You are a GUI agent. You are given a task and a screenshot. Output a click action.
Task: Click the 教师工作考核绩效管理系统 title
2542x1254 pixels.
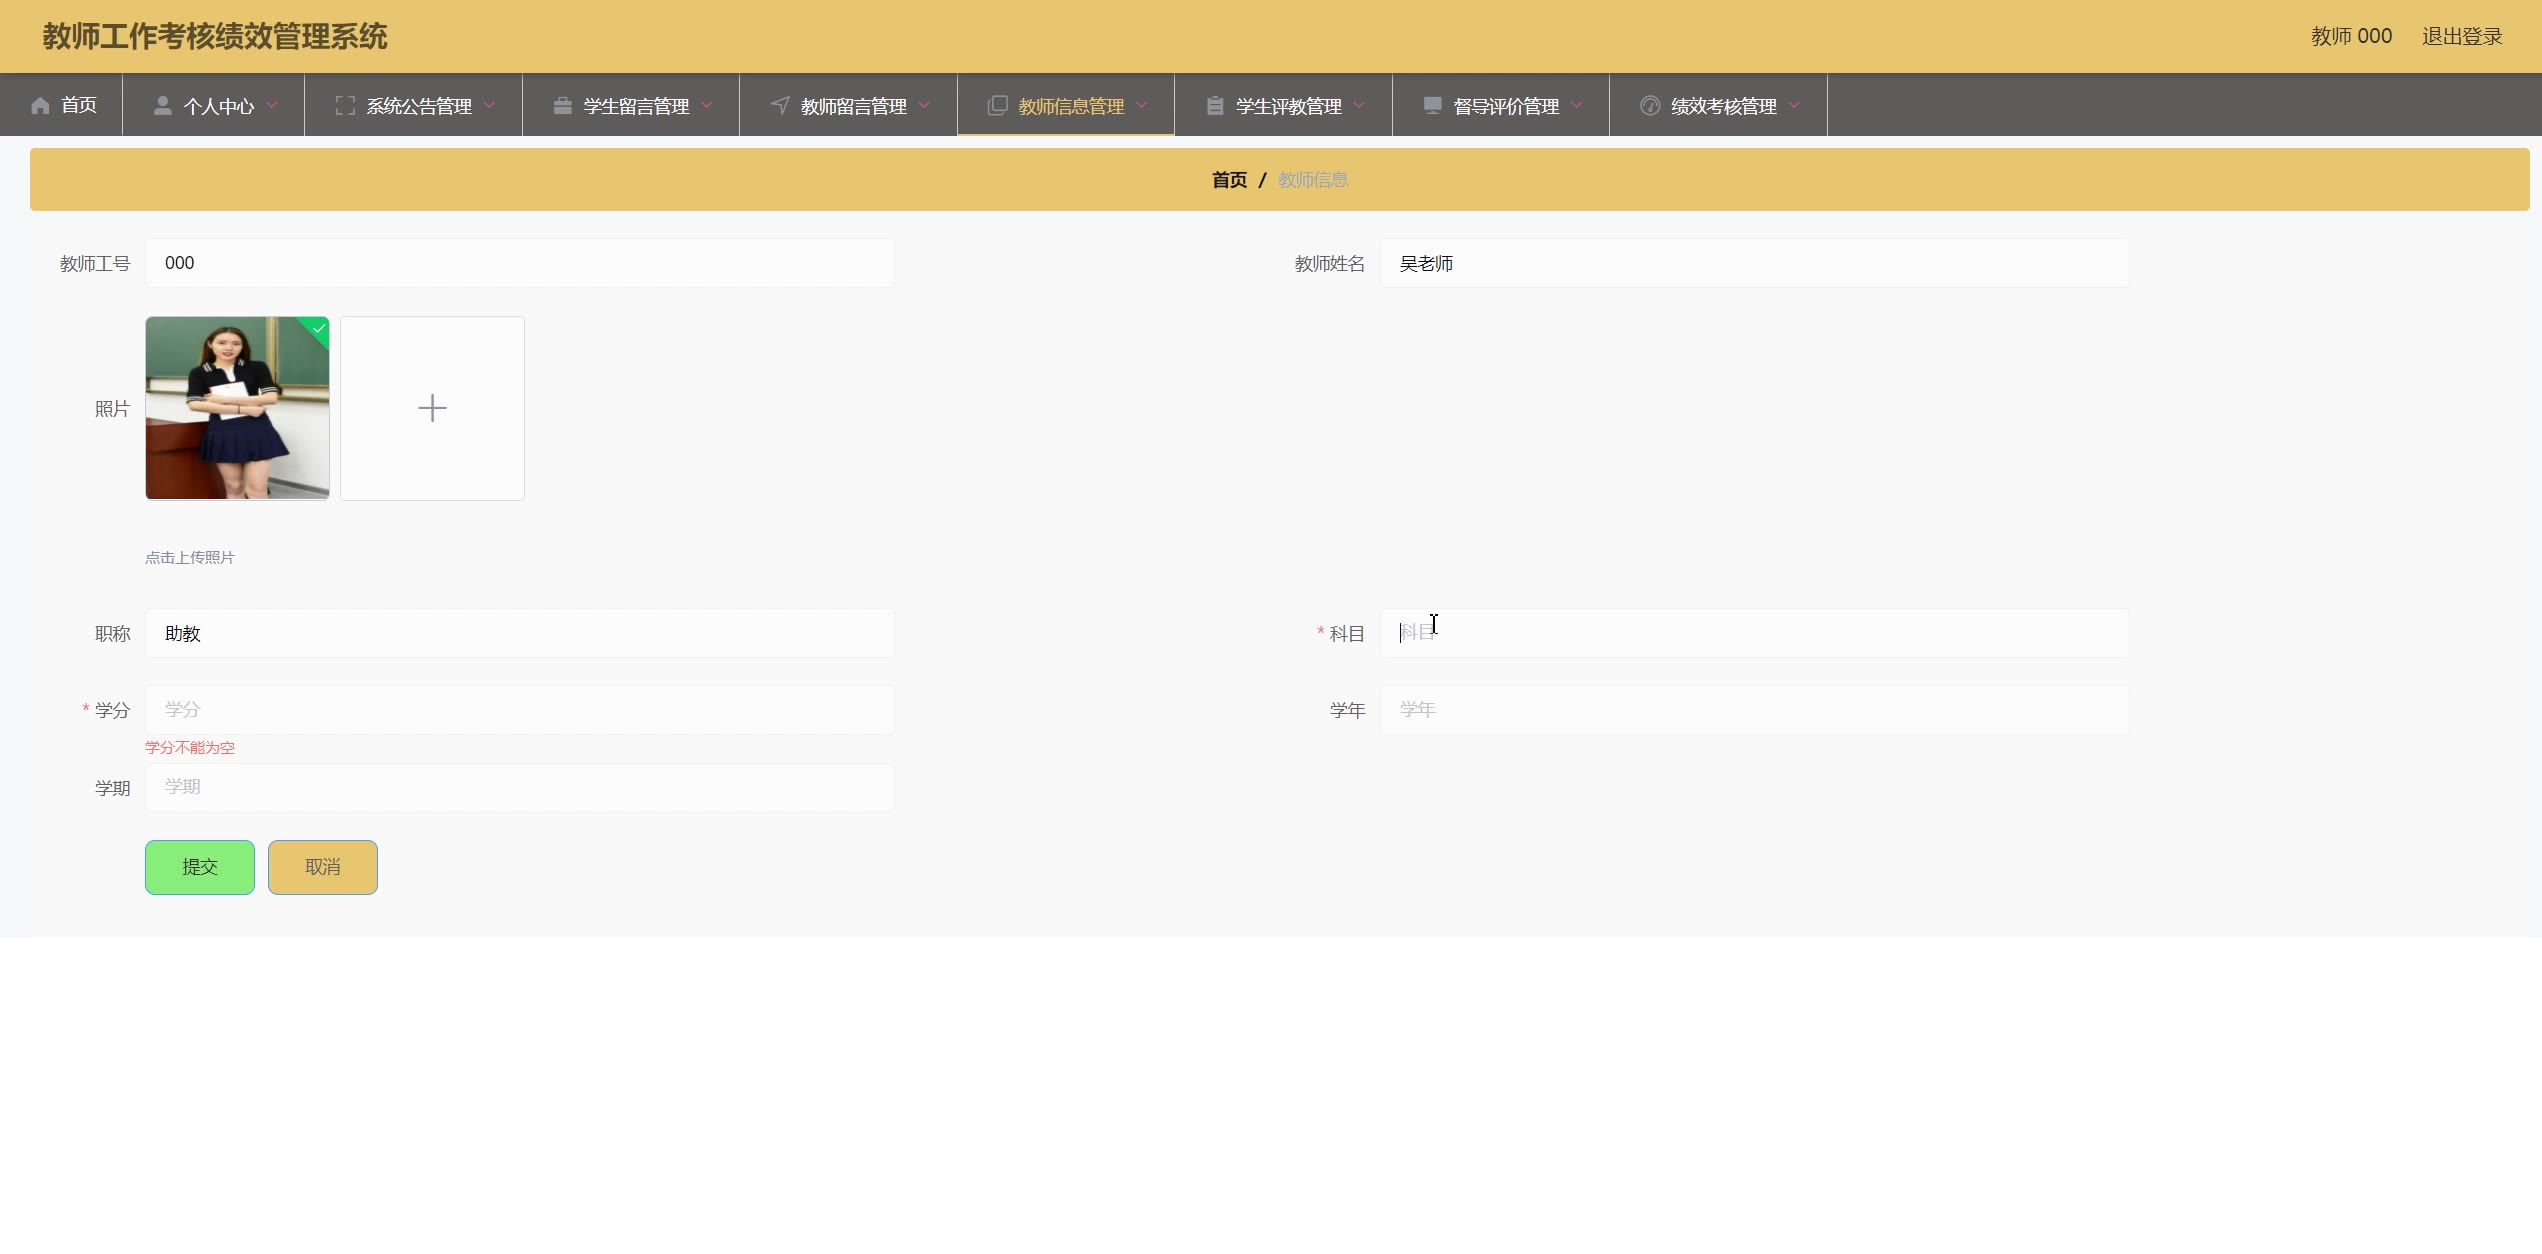click(215, 36)
